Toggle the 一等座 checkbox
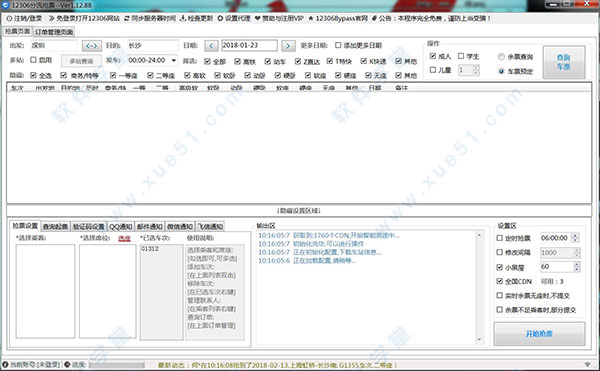 click(x=113, y=75)
